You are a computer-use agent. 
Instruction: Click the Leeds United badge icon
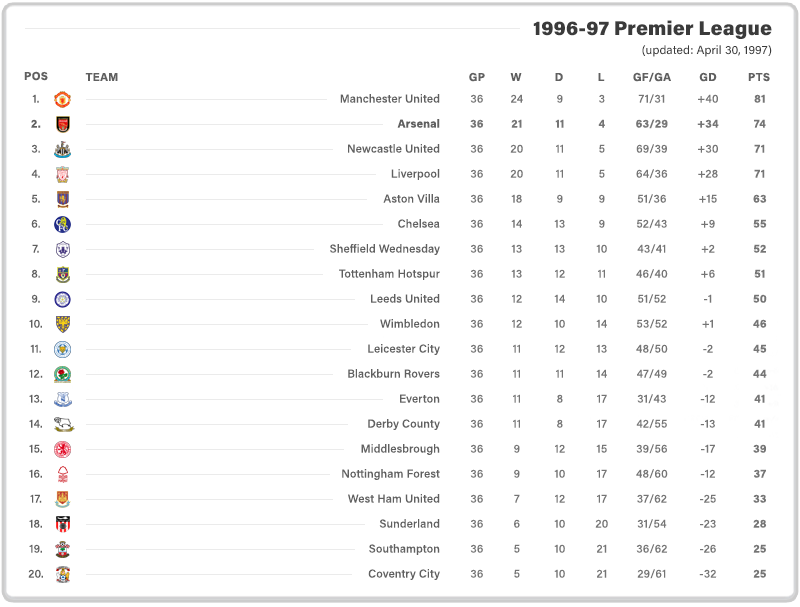pos(62,299)
